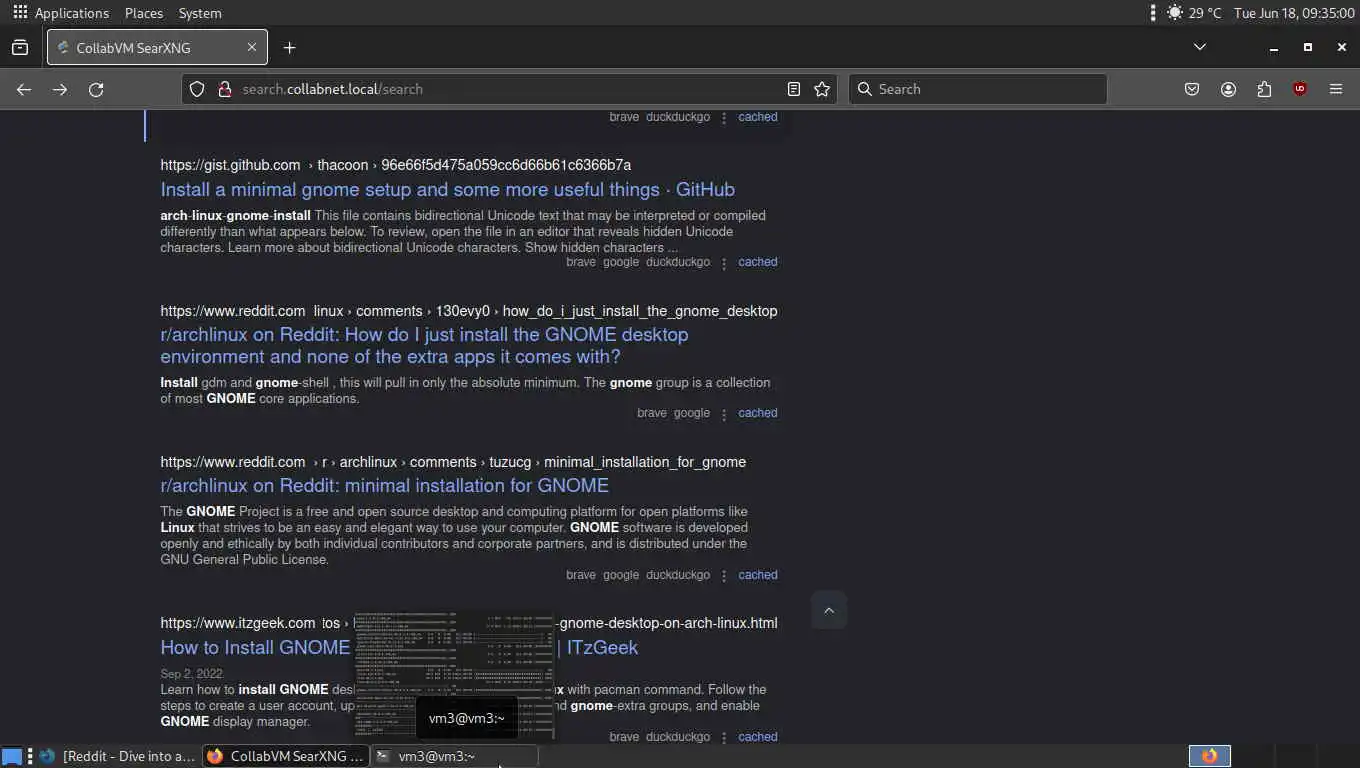Open the Firefox hamburger application menu

click(x=1336, y=89)
